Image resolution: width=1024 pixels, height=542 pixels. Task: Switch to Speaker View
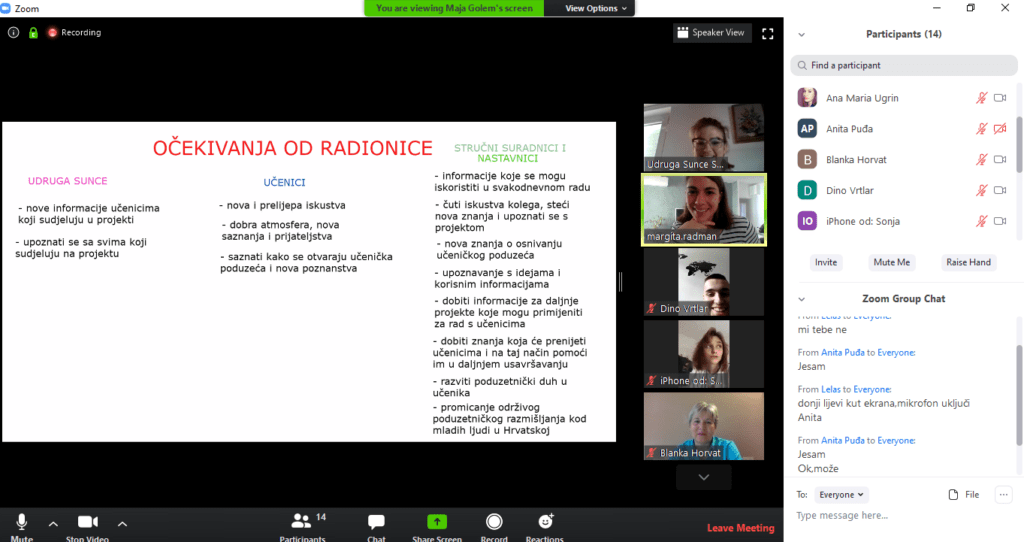(x=711, y=33)
